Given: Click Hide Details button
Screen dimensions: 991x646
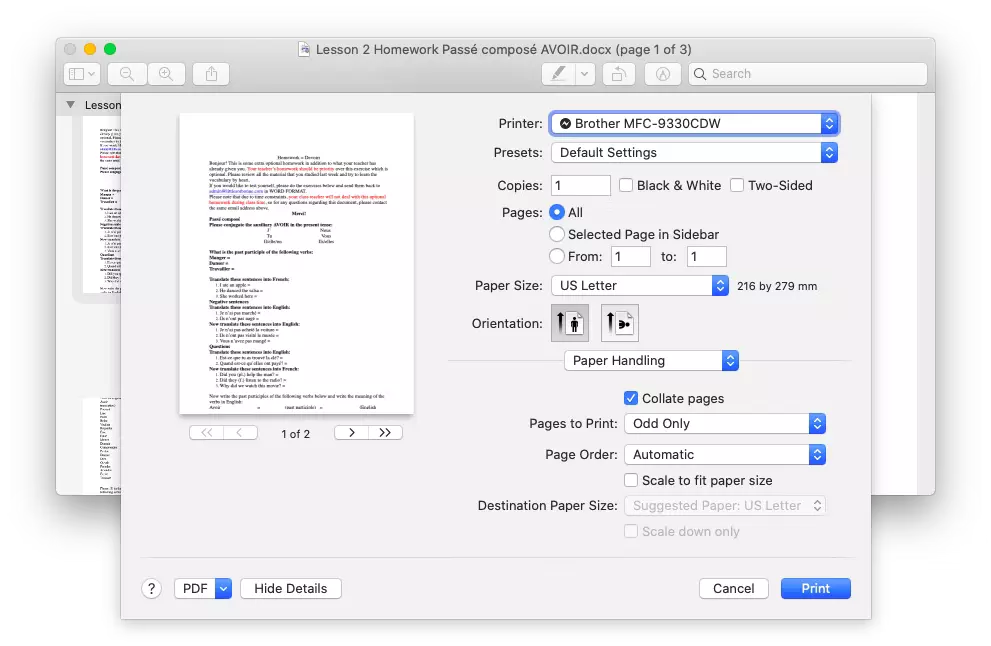Looking at the screenshot, I should 291,588.
